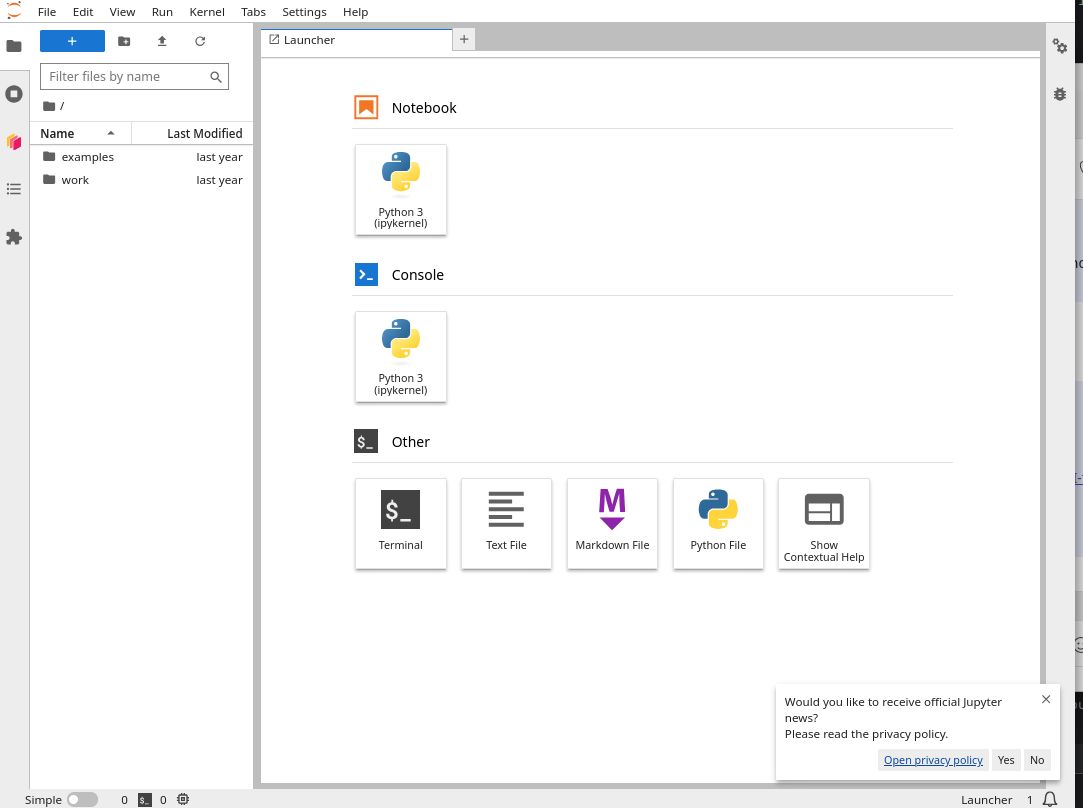
Task: Open the Table of Contents sidebar panel
Action: [14, 189]
